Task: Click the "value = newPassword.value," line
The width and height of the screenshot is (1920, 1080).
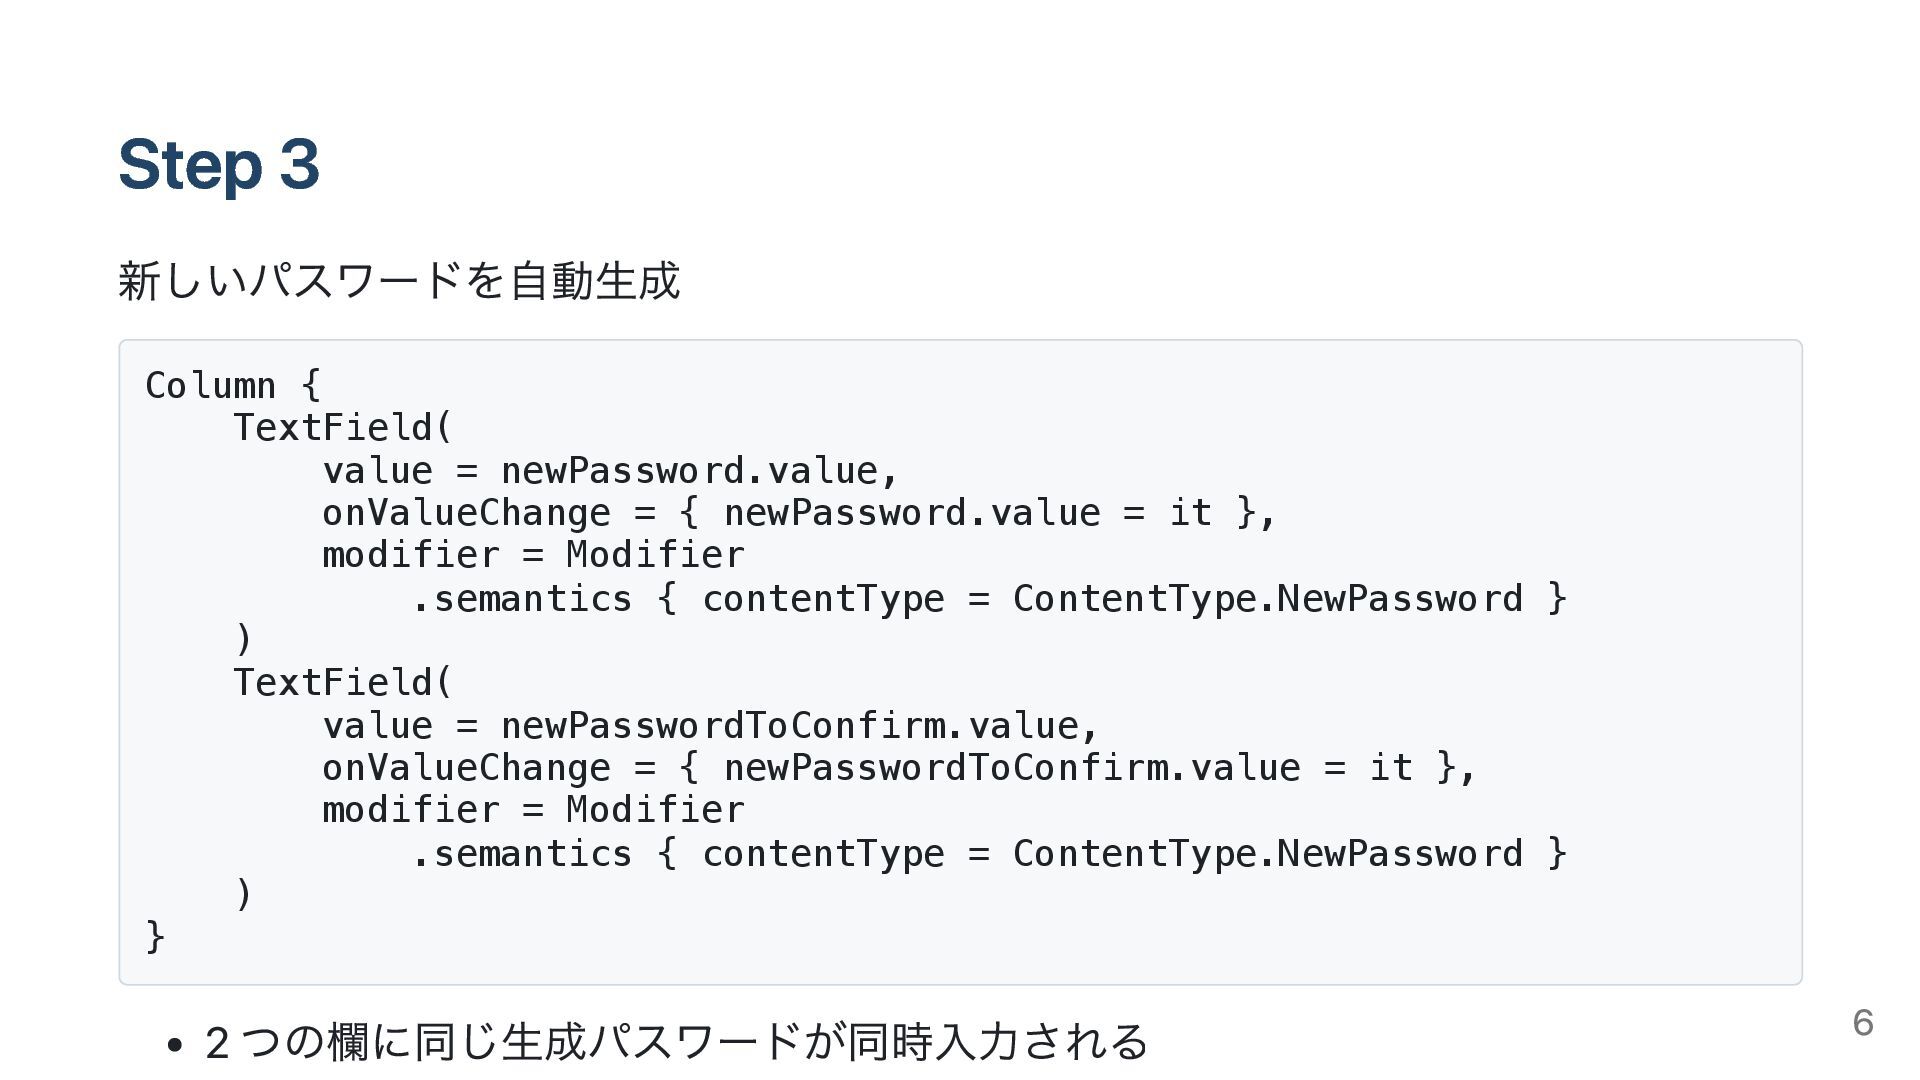Action: coord(610,471)
